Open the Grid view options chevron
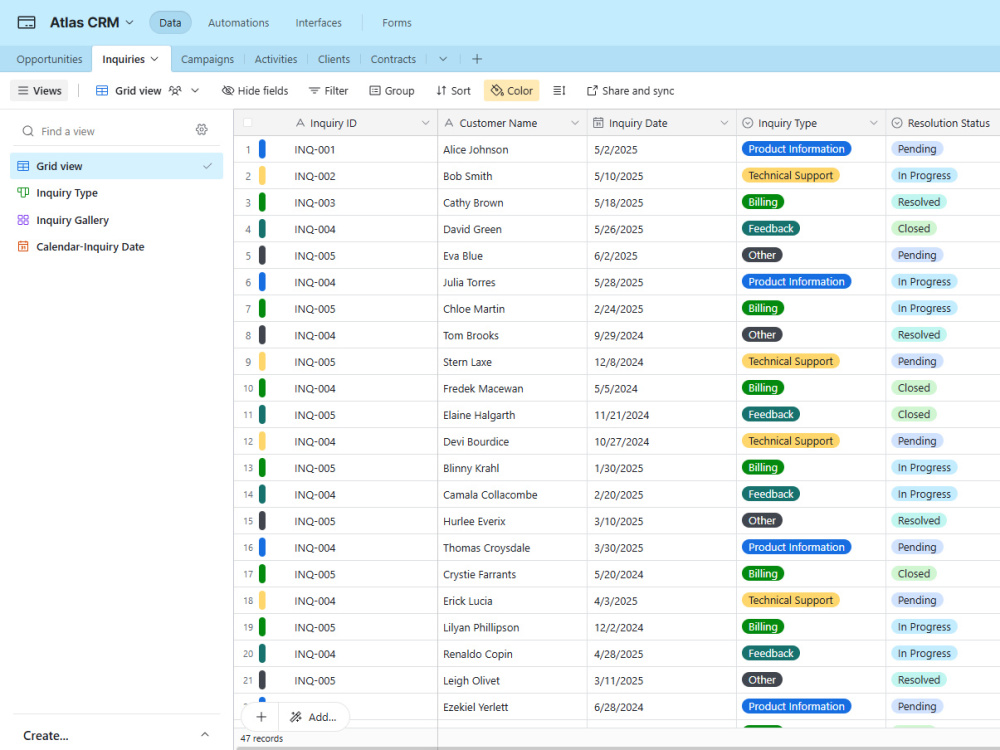This screenshot has height=750, width=1000. point(195,91)
